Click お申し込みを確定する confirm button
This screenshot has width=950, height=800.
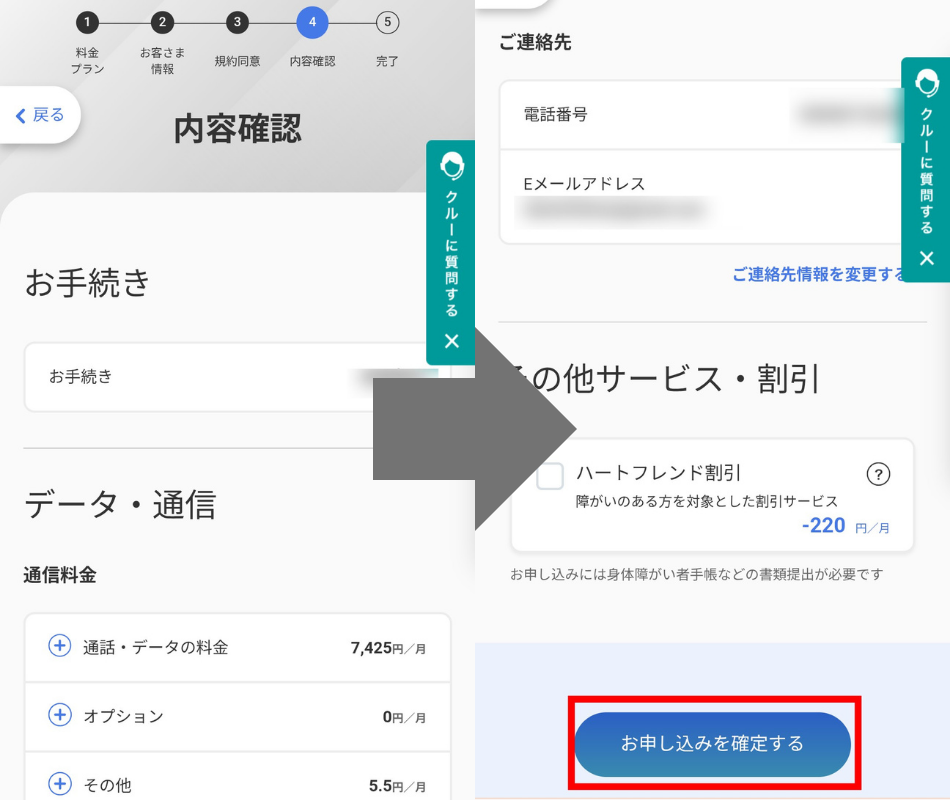pyautogui.click(x=713, y=744)
